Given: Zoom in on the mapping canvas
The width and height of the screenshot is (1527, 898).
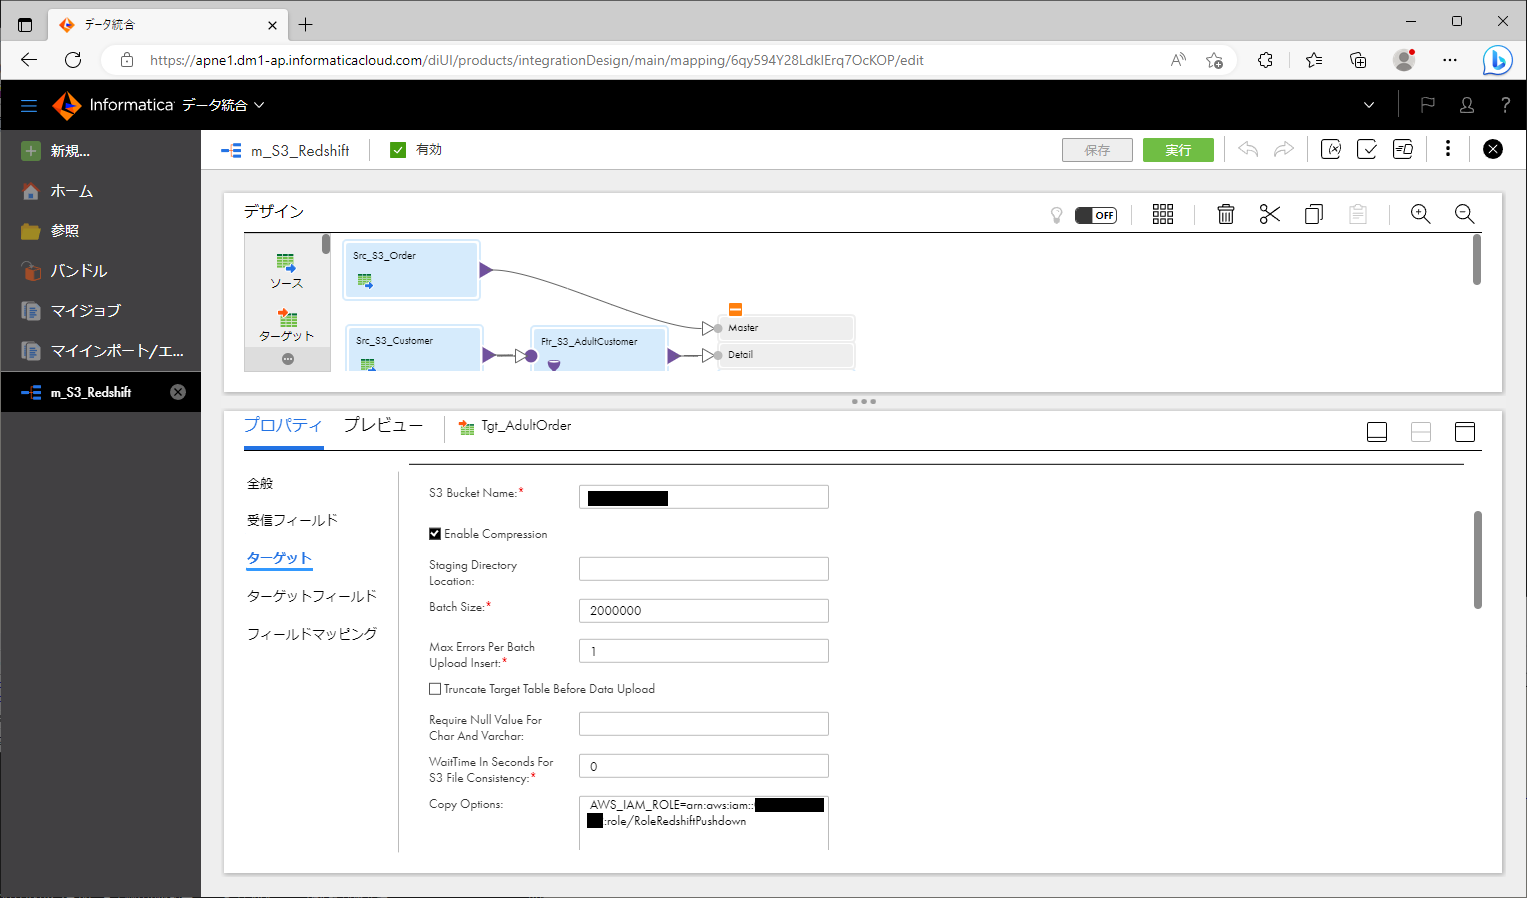Looking at the screenshot, I should 1420,213.
